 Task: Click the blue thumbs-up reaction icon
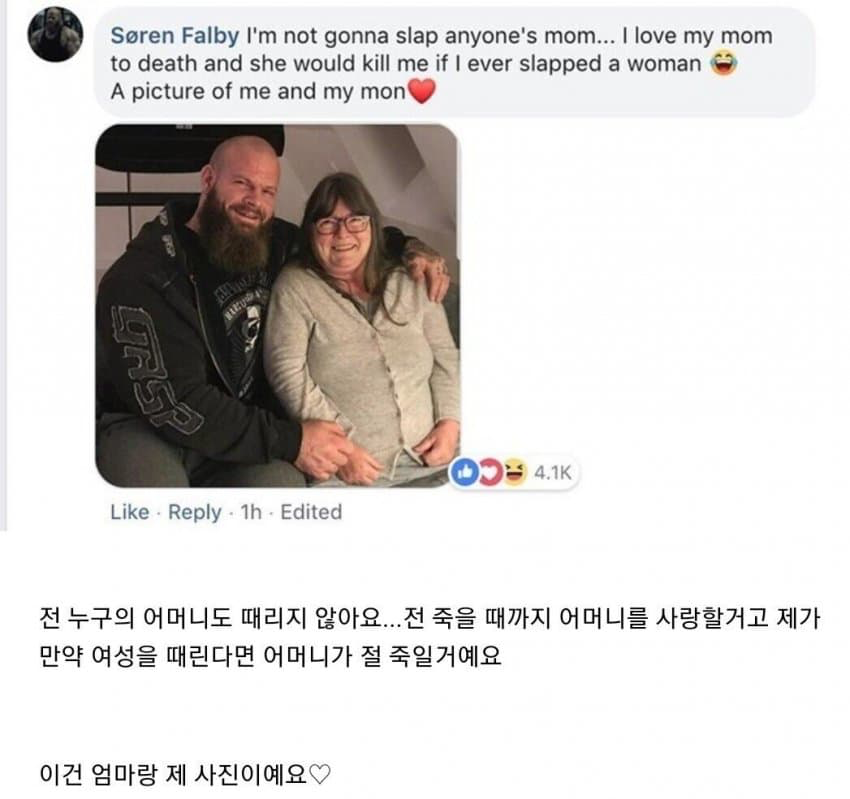465,472
